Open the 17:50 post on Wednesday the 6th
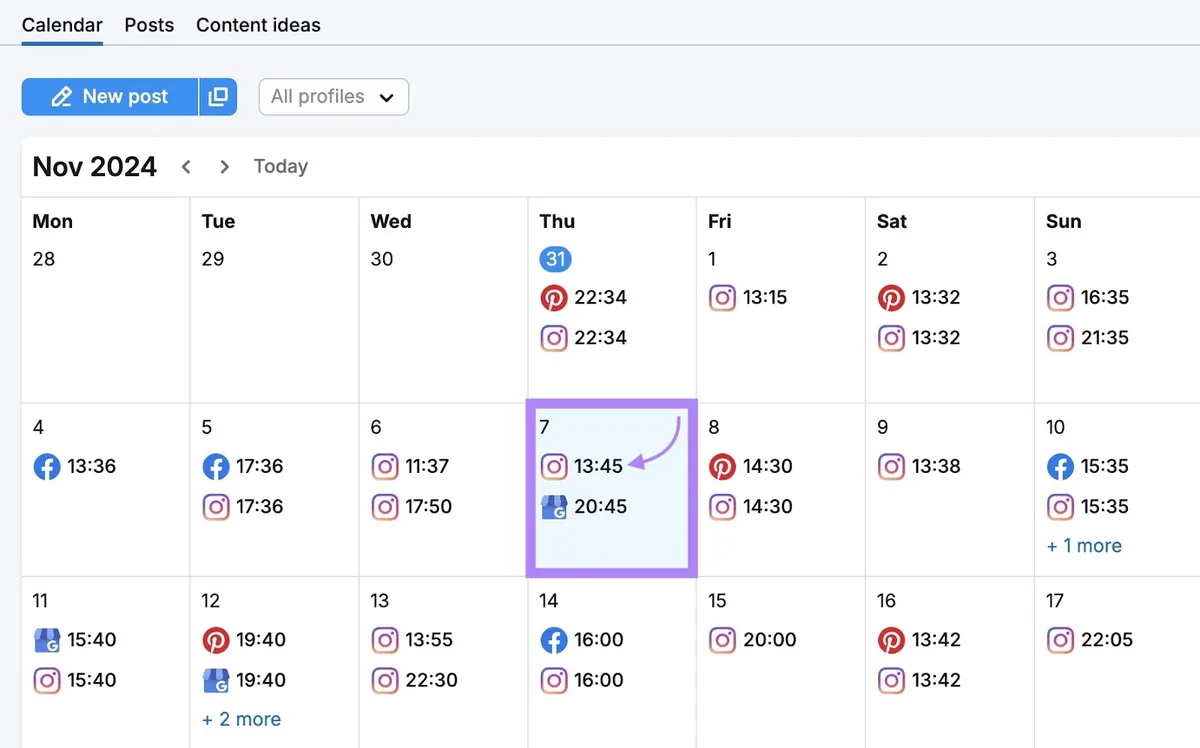 tap(412, 507)
